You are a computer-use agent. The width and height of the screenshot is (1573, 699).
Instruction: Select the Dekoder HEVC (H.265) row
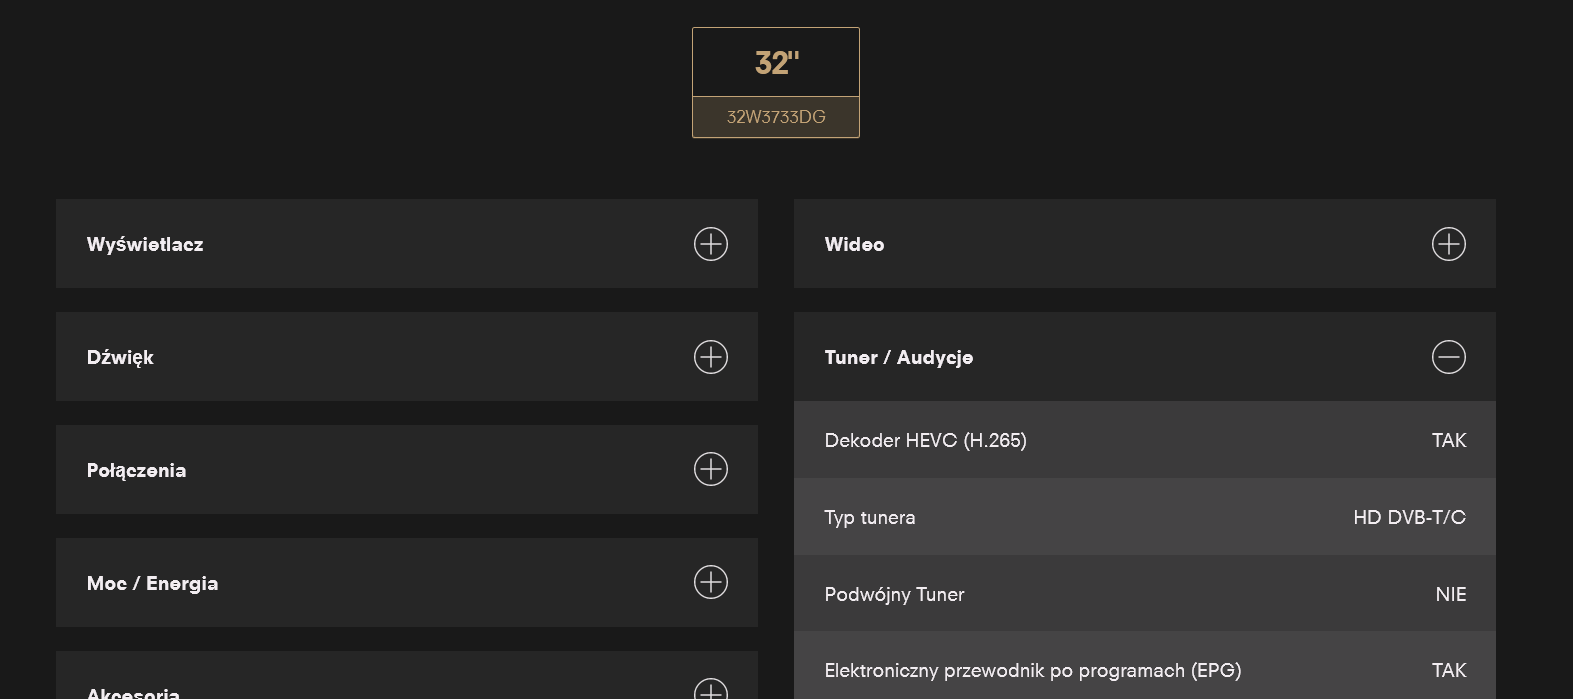(1145, 440)
